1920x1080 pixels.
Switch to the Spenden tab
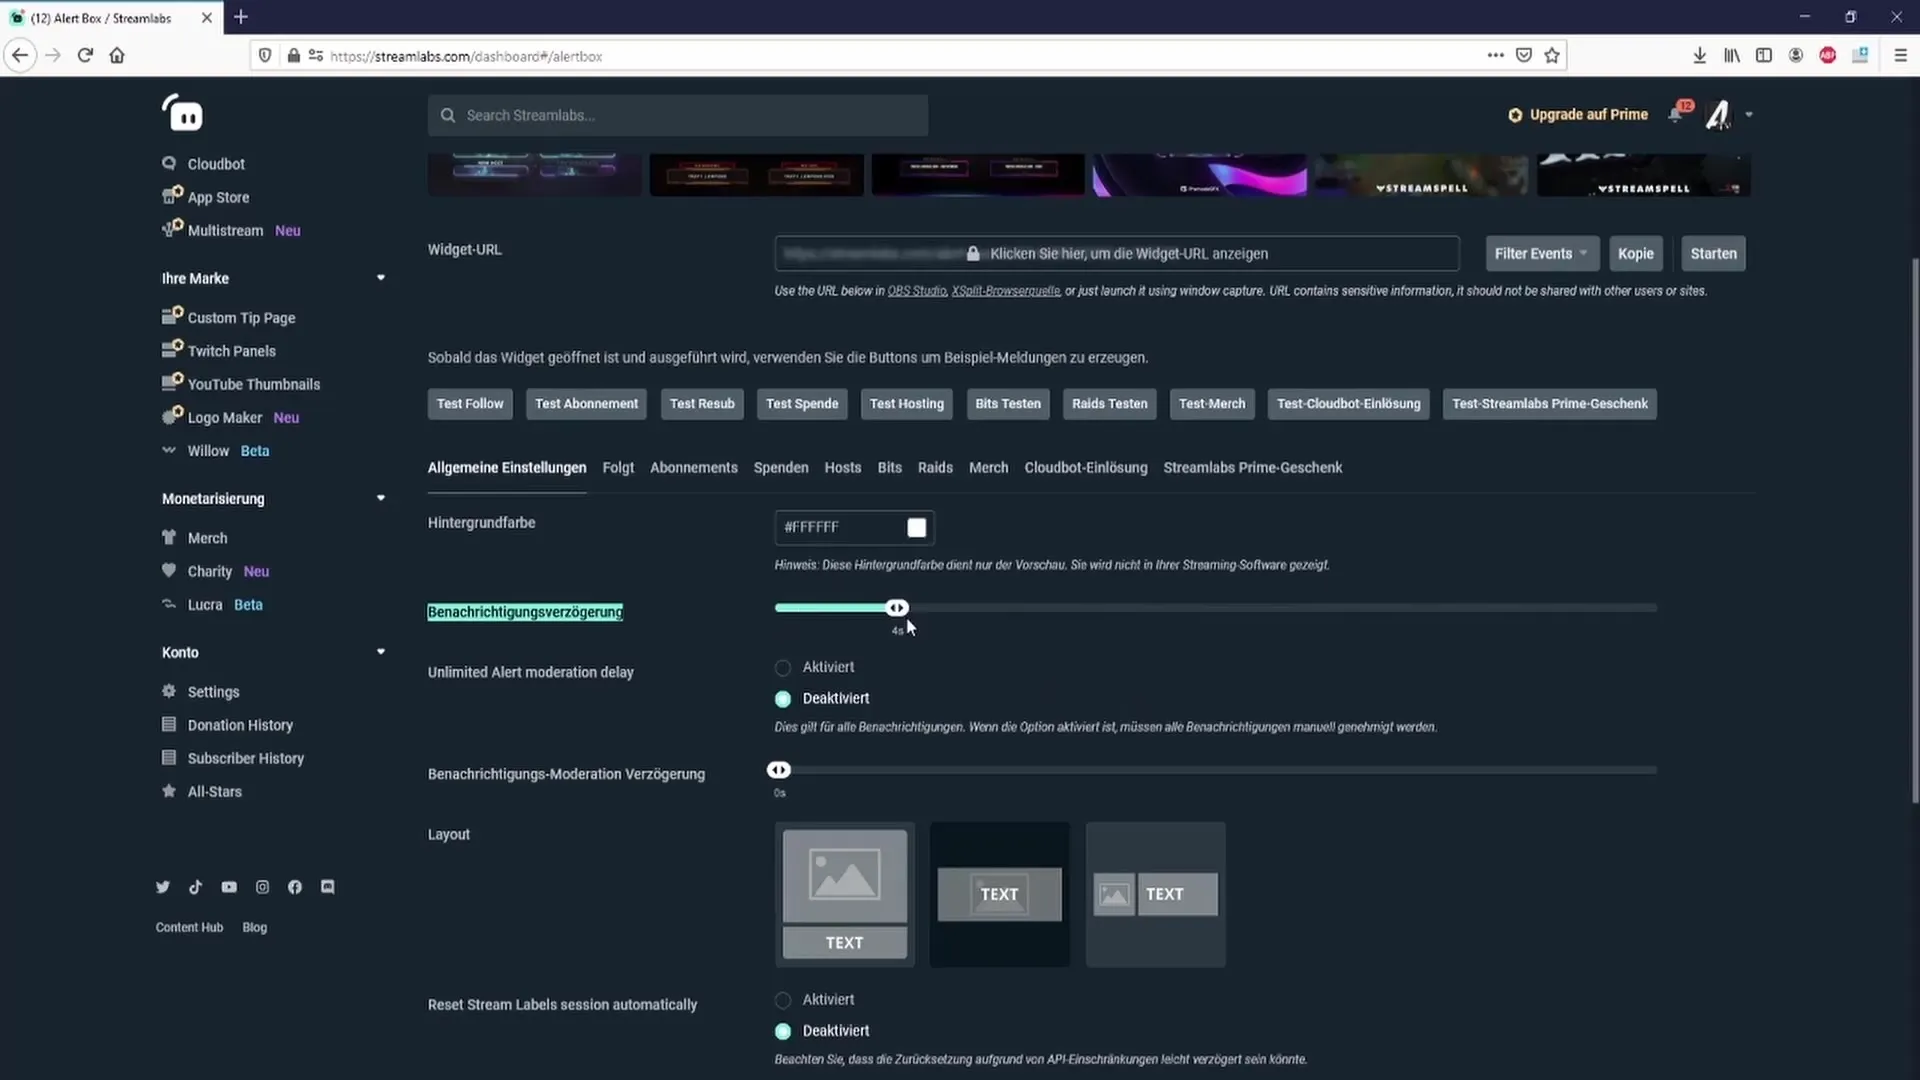(781, 468)
